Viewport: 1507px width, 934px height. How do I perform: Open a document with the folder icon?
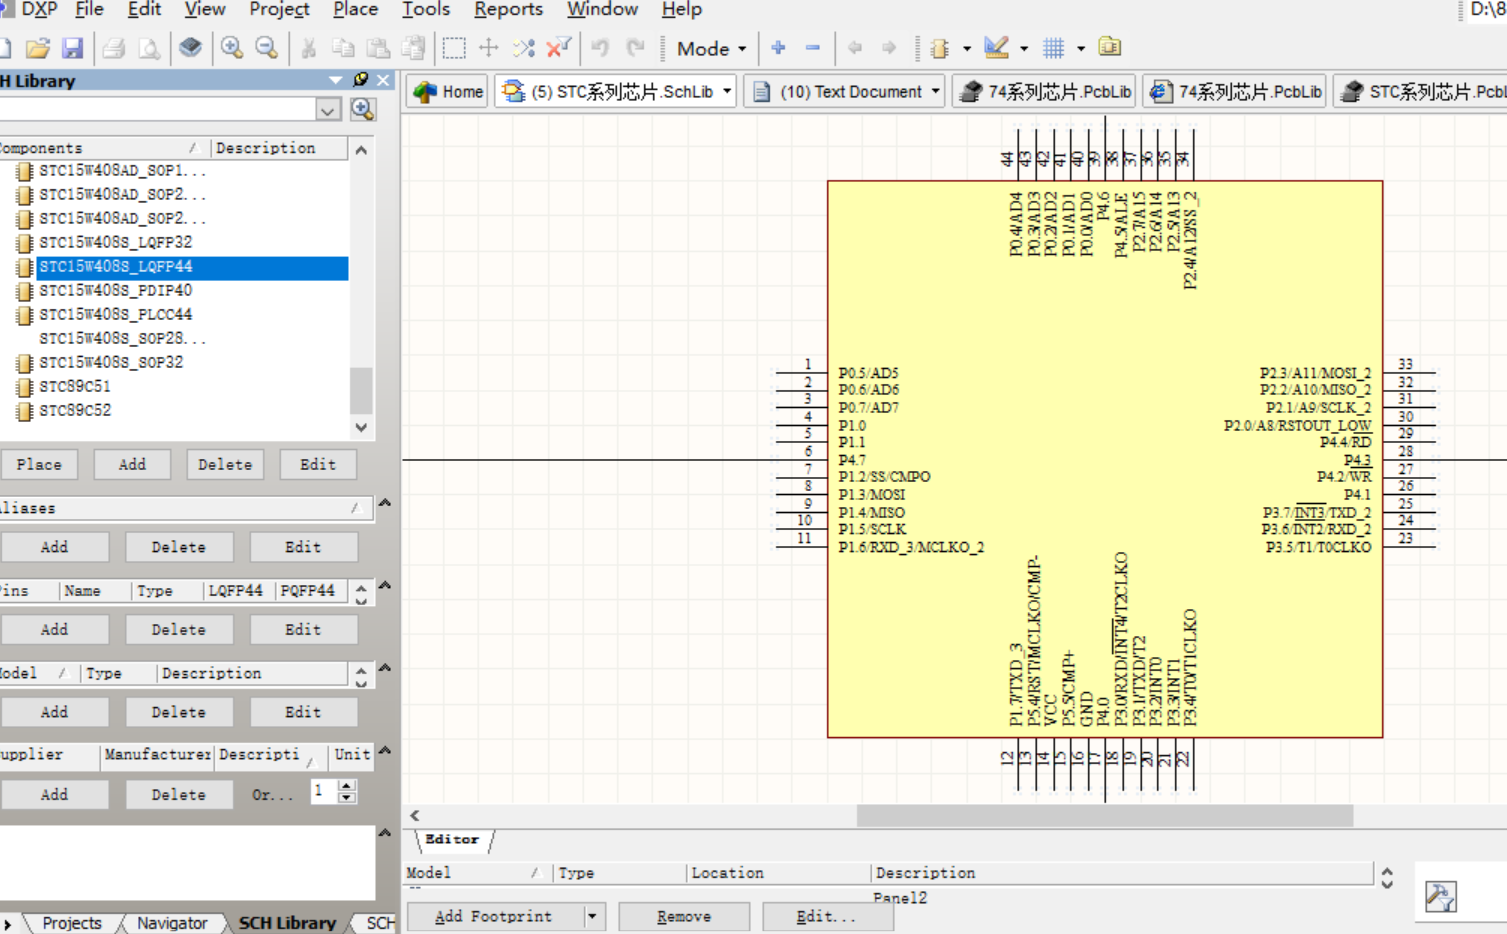38,48
